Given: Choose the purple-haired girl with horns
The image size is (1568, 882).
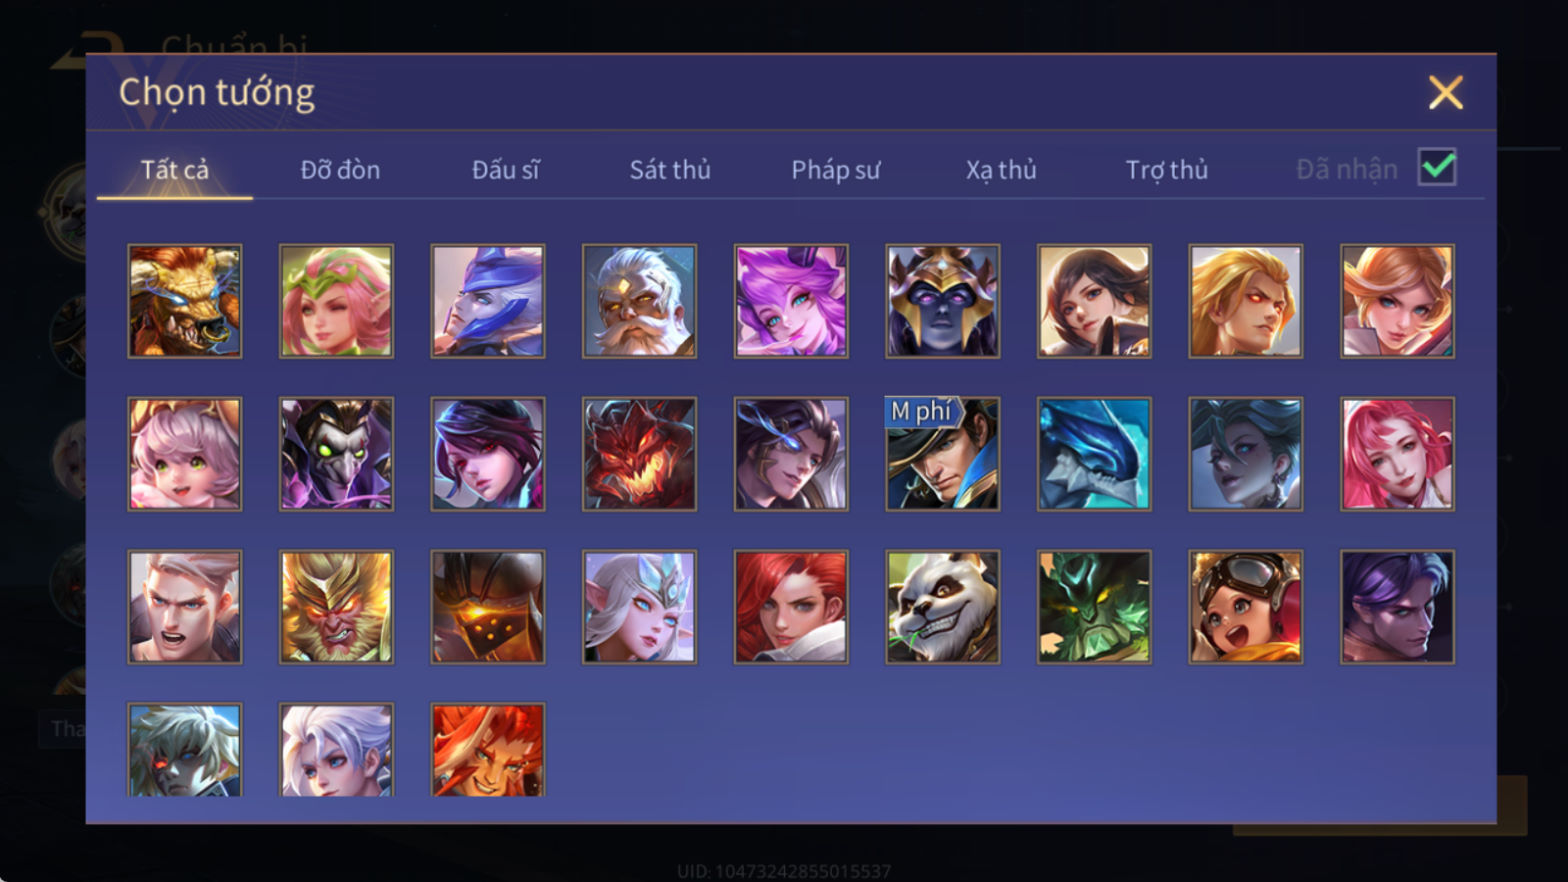Looking at the screenshot, I should (791, 301).
